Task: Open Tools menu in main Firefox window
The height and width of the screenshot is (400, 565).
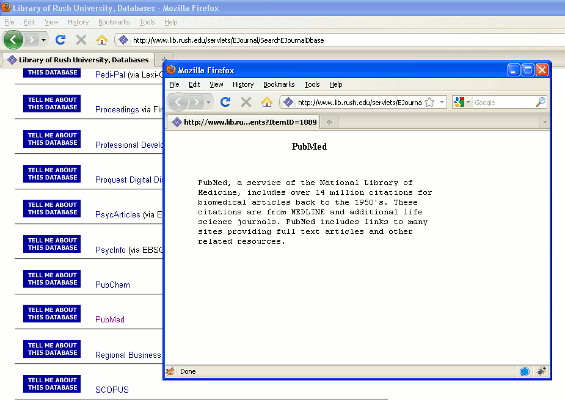Action: pos(147,22)
